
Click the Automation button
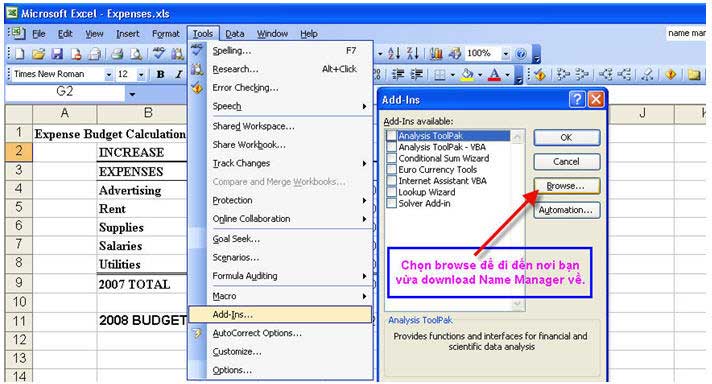[566, 210]
